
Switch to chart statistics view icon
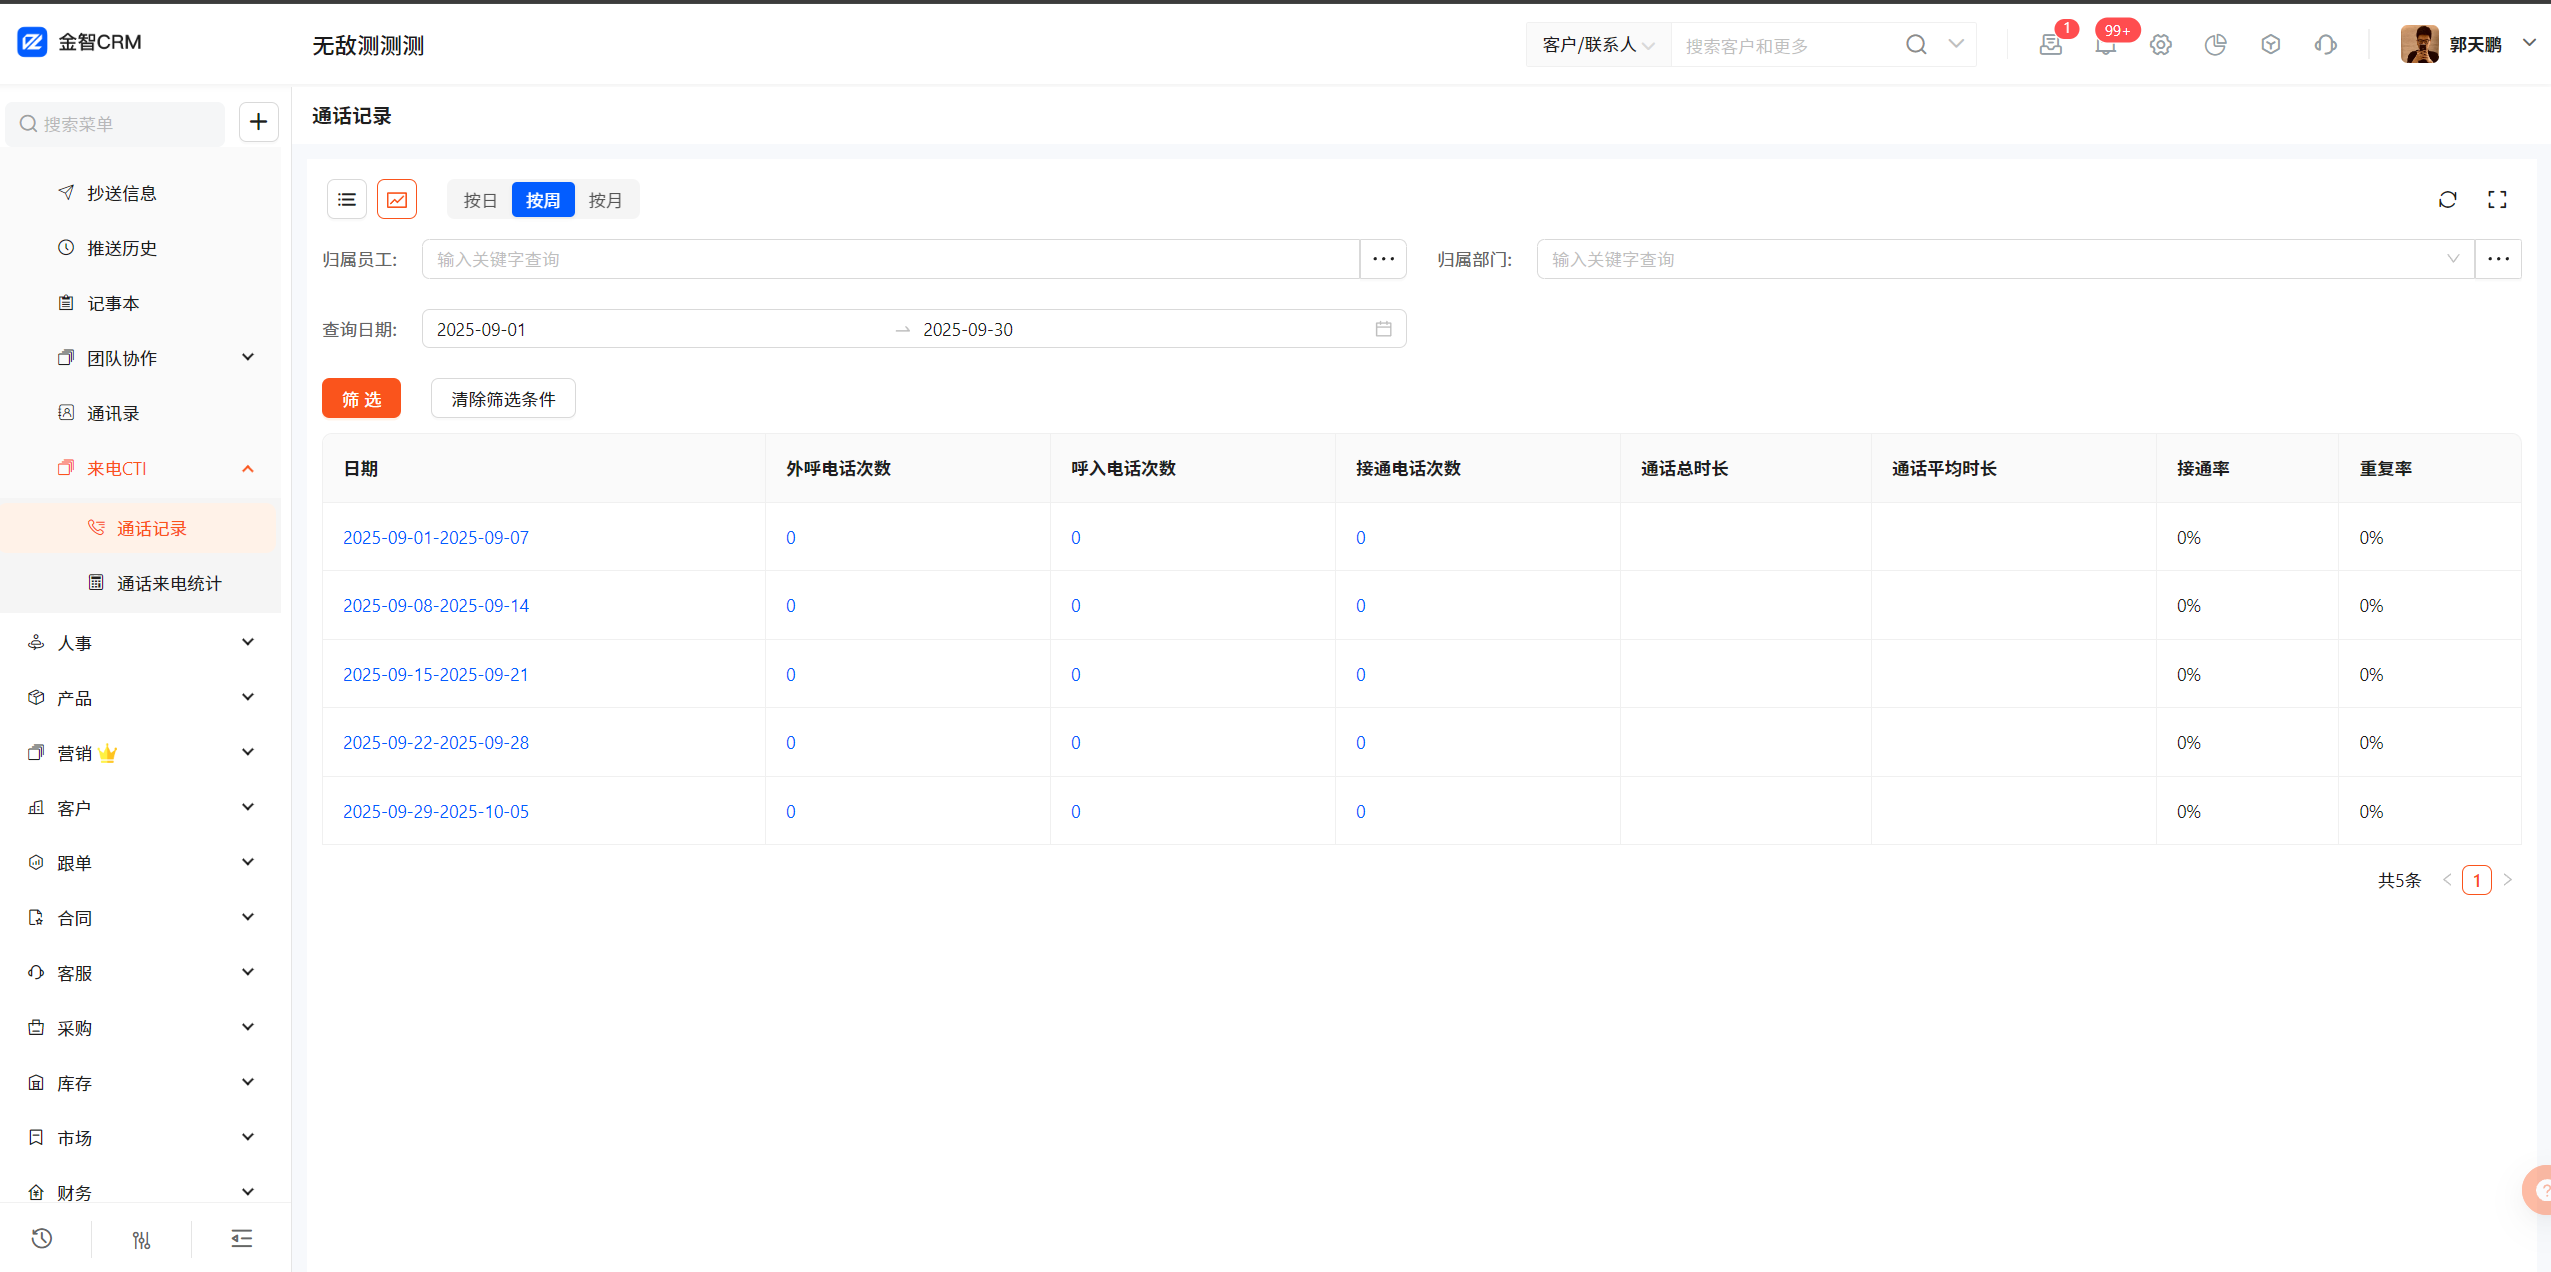pyautogui.click(x=397, y=199)
